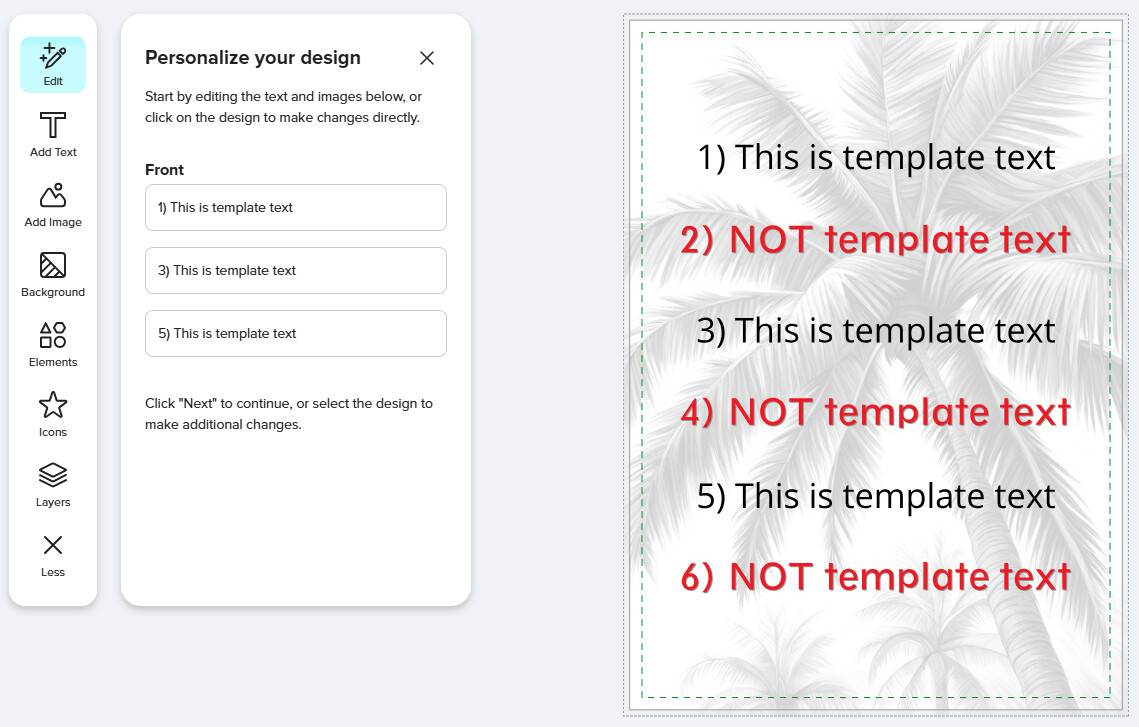The width and height of the screenshot is (1139, 727).
Task: Show the Layers panel
Action: pos(53,485)
